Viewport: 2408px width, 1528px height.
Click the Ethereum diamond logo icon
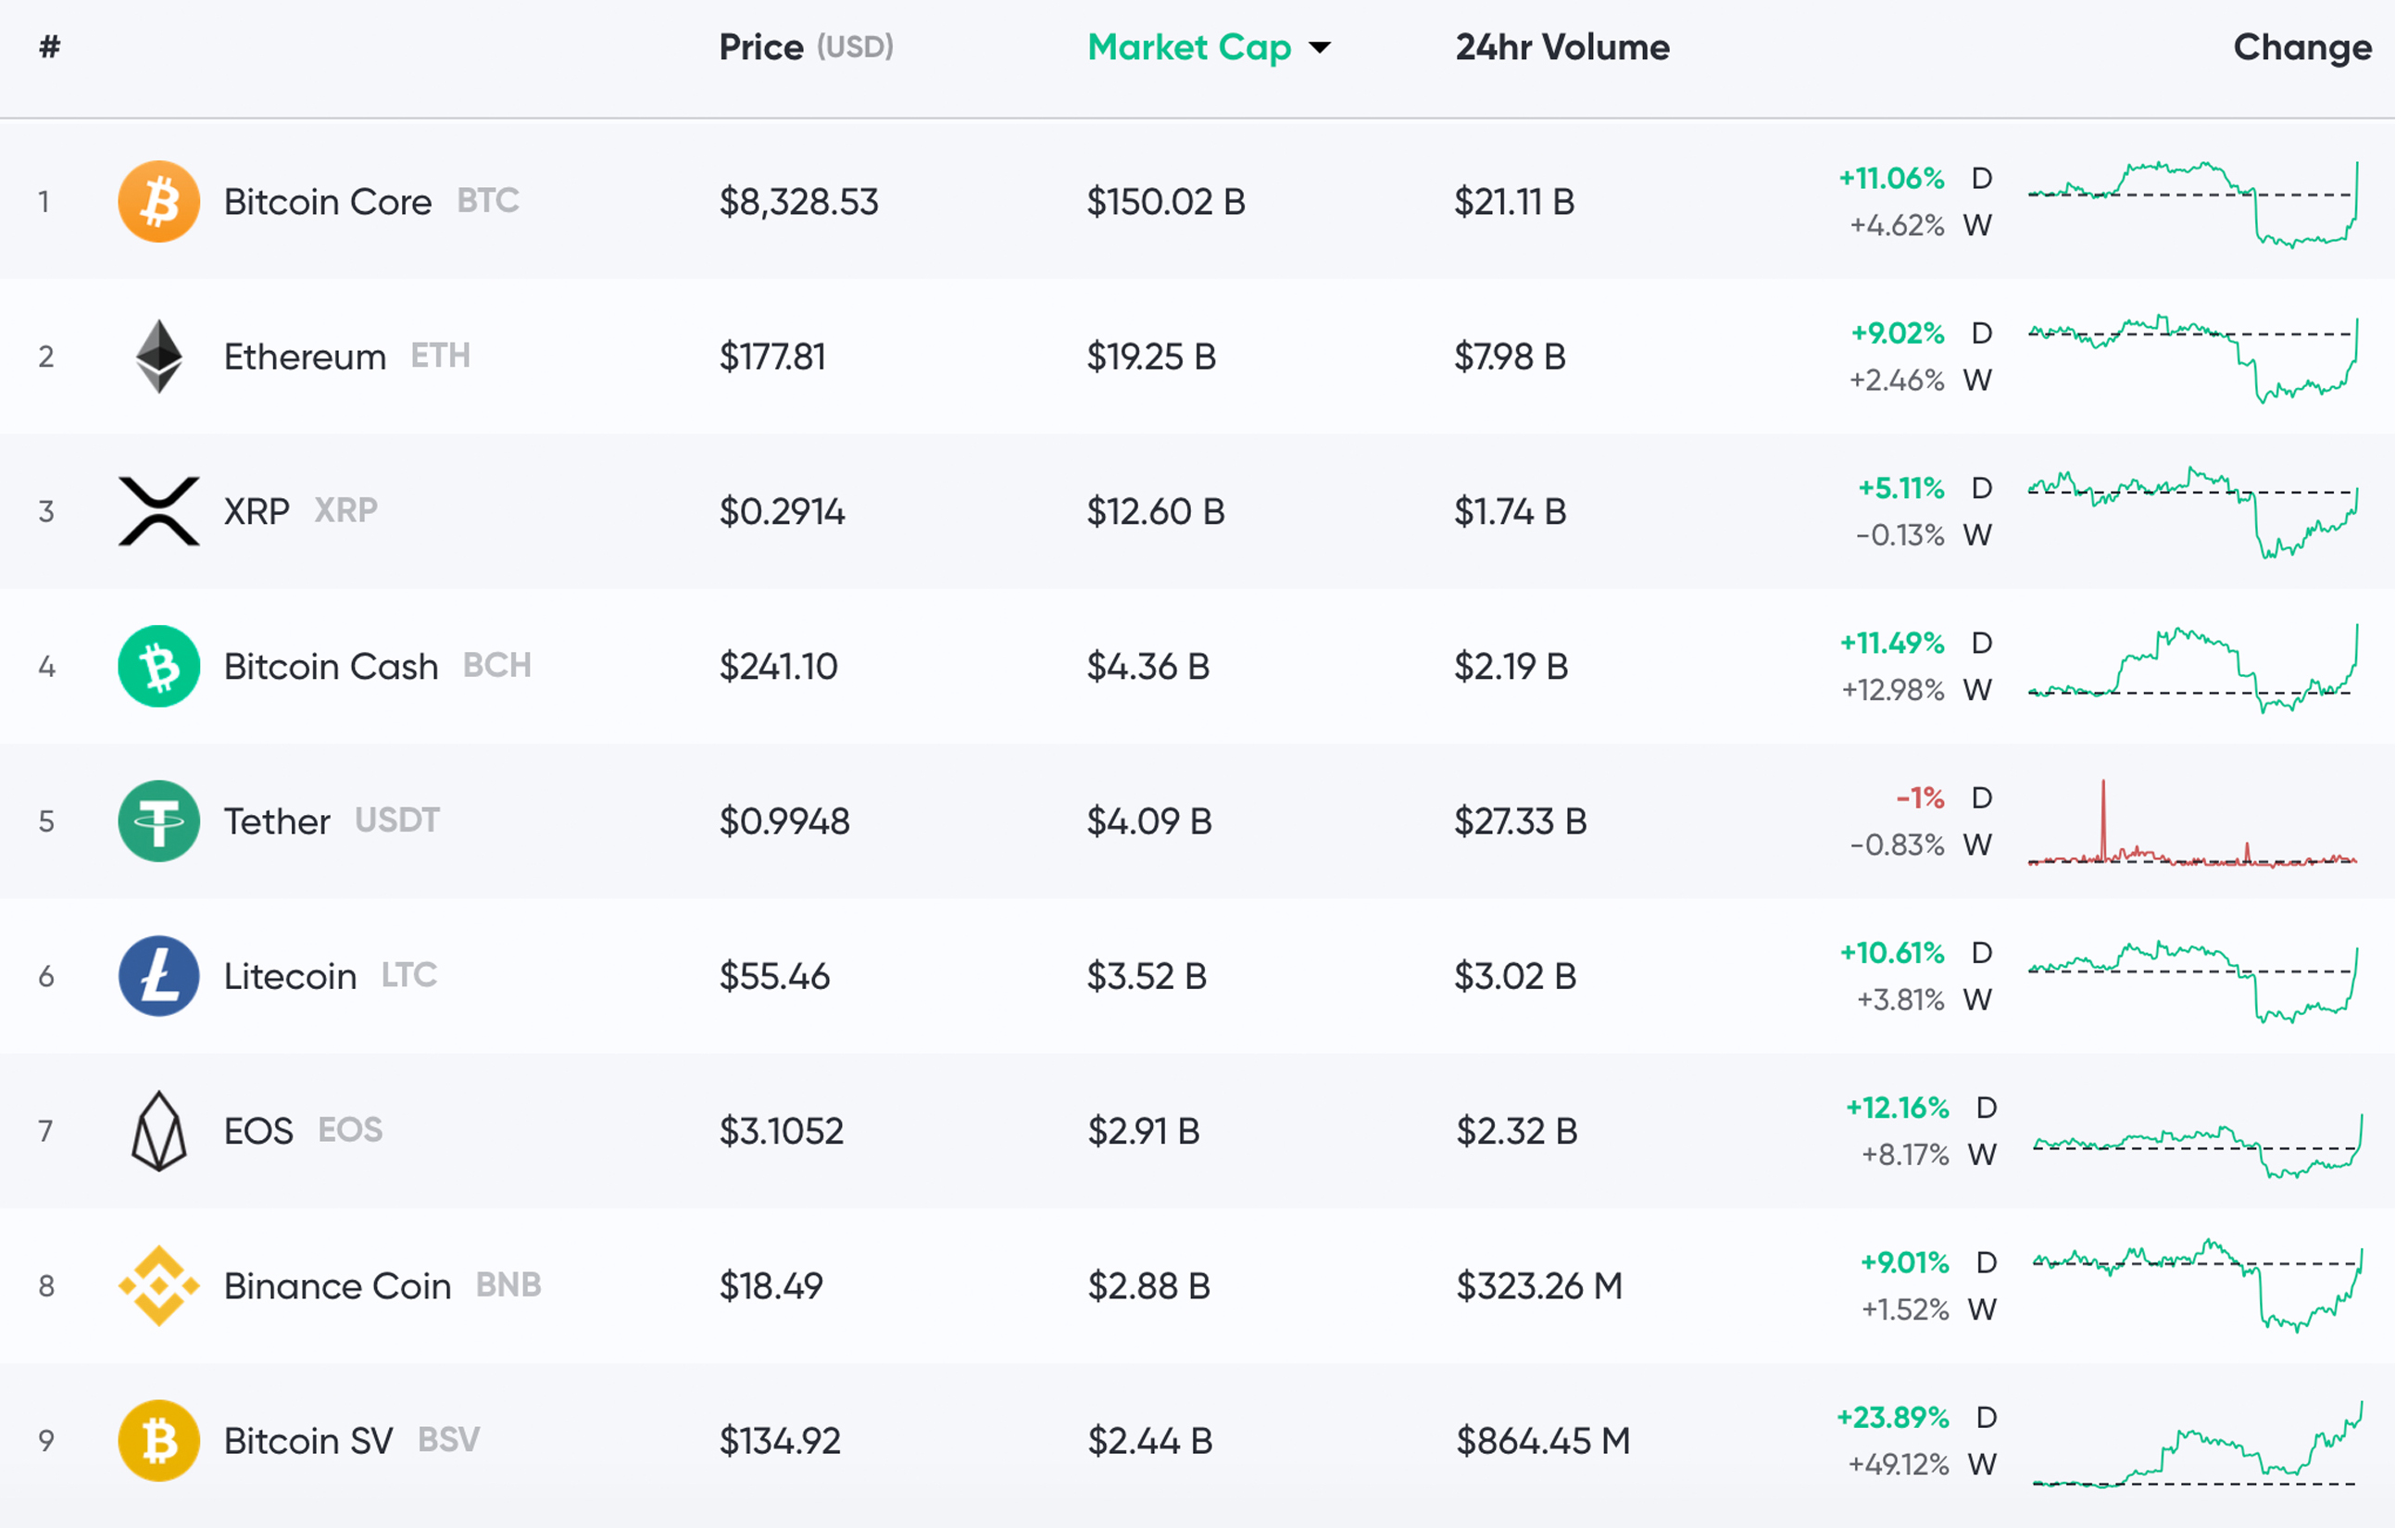158,357
